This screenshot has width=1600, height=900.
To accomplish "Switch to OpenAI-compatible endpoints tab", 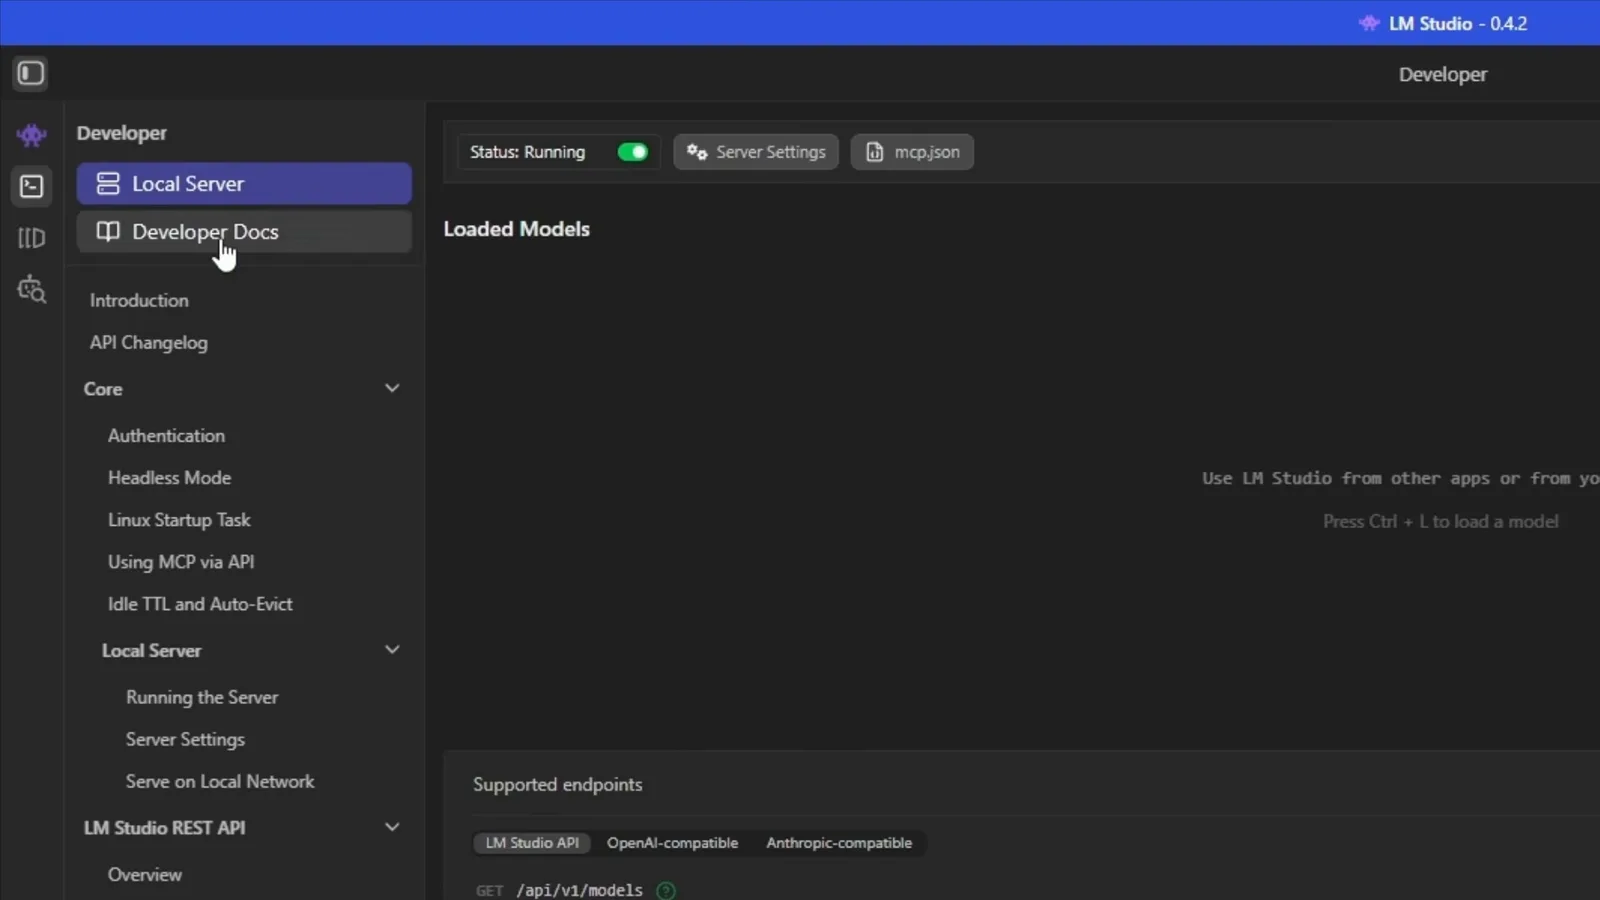I will 672,843.
